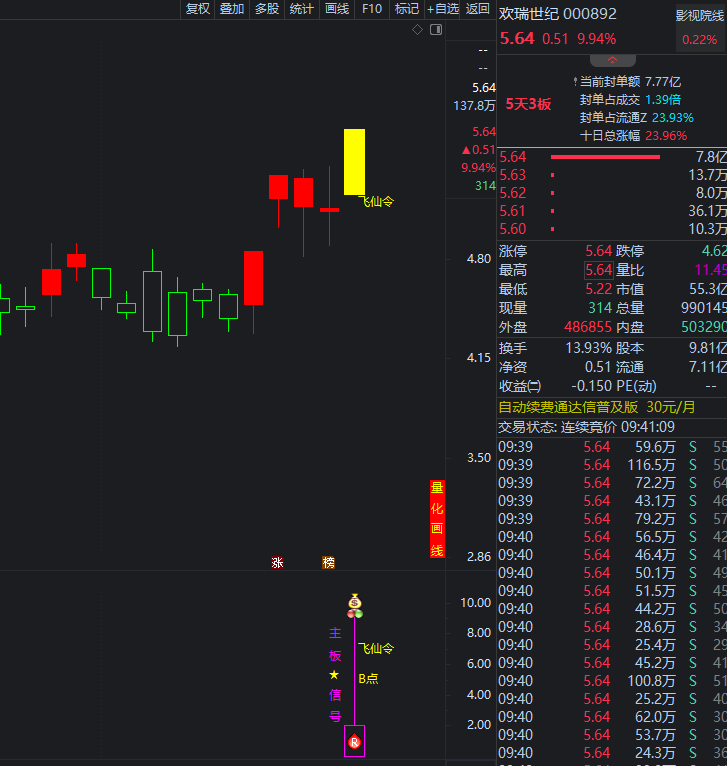Screen dimensions: 727x766
Task: Select the 5.62 bid price level row
Action: pos(612,193)
